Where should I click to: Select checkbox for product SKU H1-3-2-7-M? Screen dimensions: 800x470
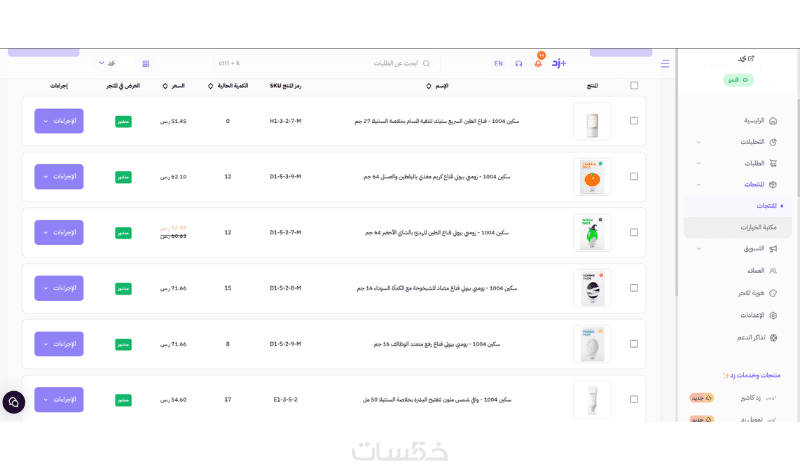pyautogui.click(x=634, y=121)
